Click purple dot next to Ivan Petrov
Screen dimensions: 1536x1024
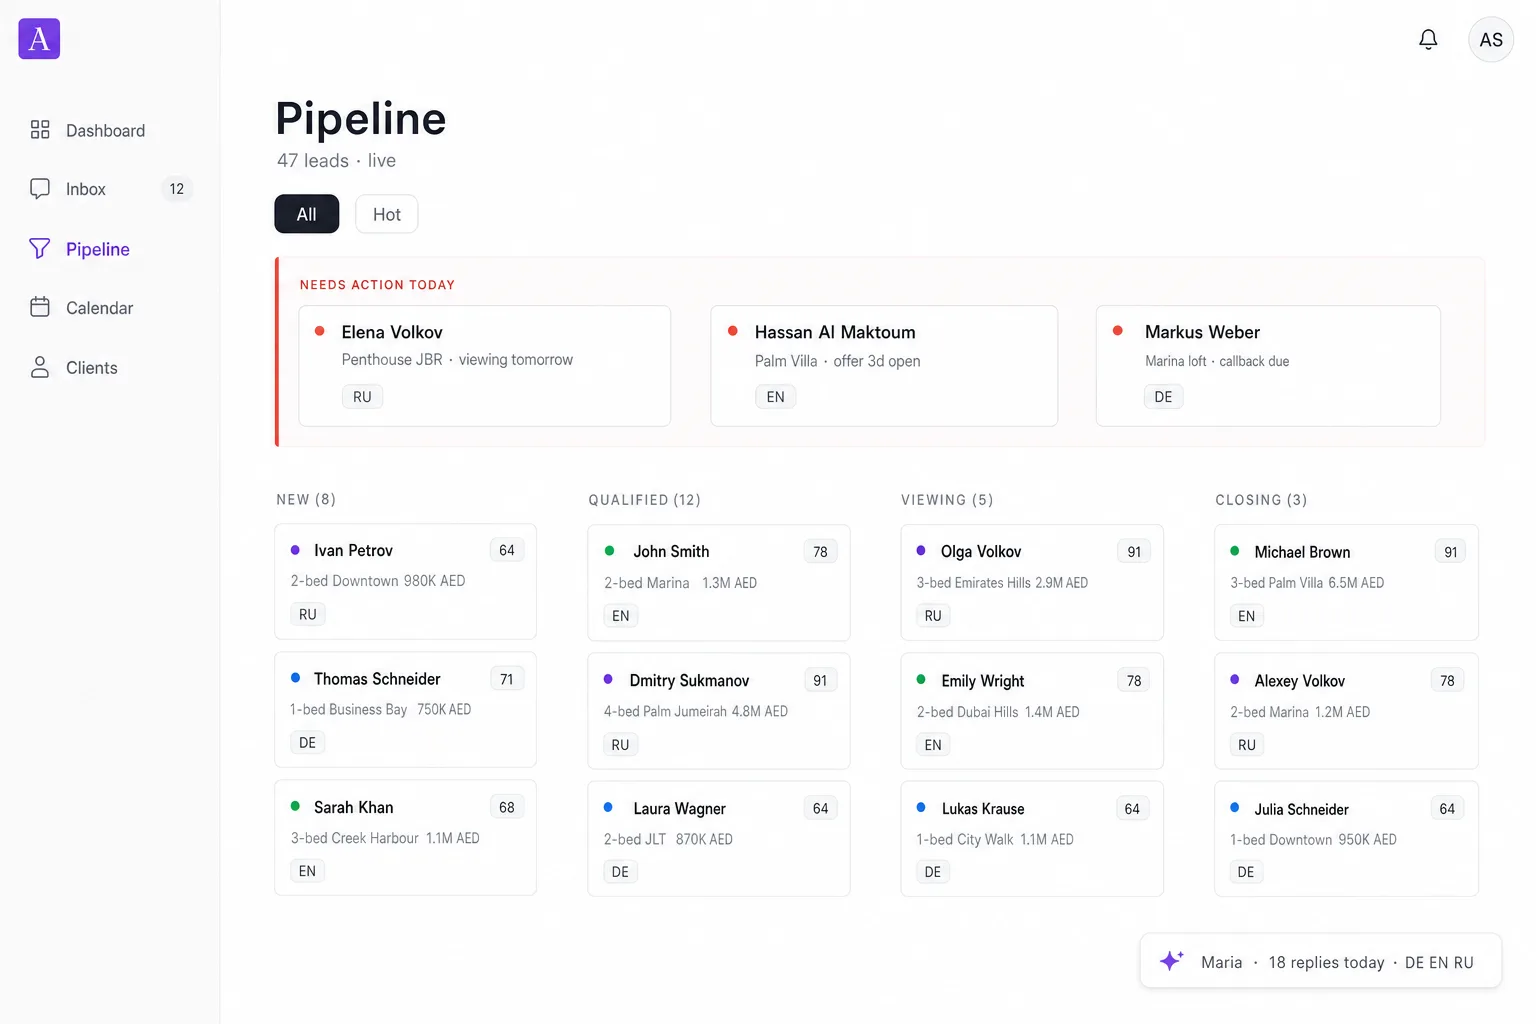[x=295, y=550]
